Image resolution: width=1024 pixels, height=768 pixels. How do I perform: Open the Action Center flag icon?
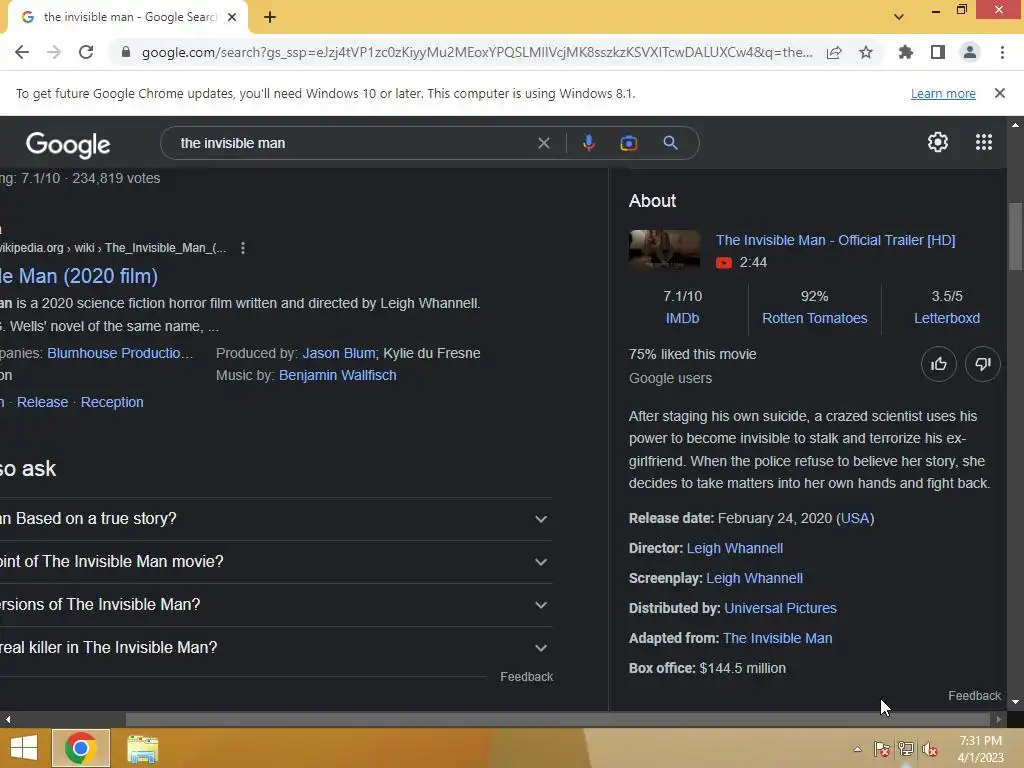pyautogui.click(x=881, y=749)
